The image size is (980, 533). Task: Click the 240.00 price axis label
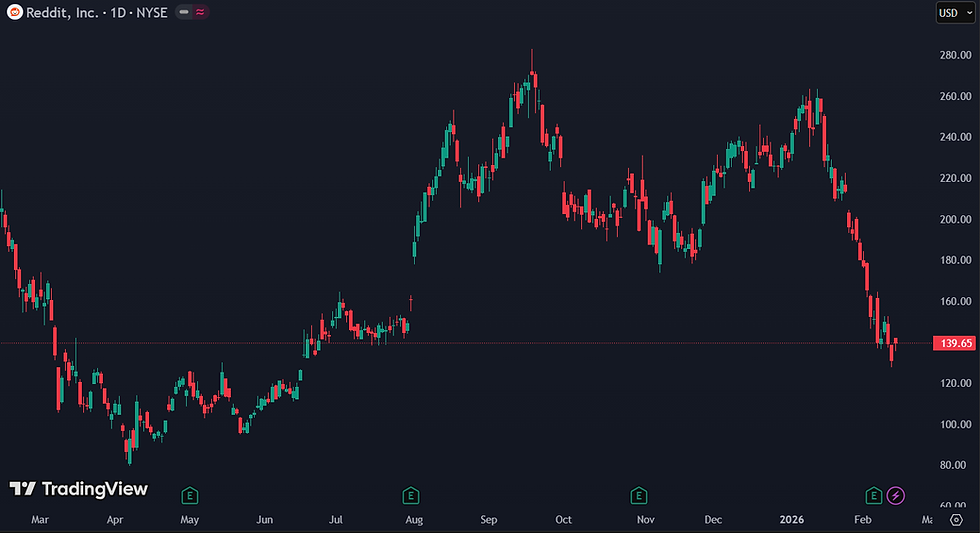coord(956,137)
